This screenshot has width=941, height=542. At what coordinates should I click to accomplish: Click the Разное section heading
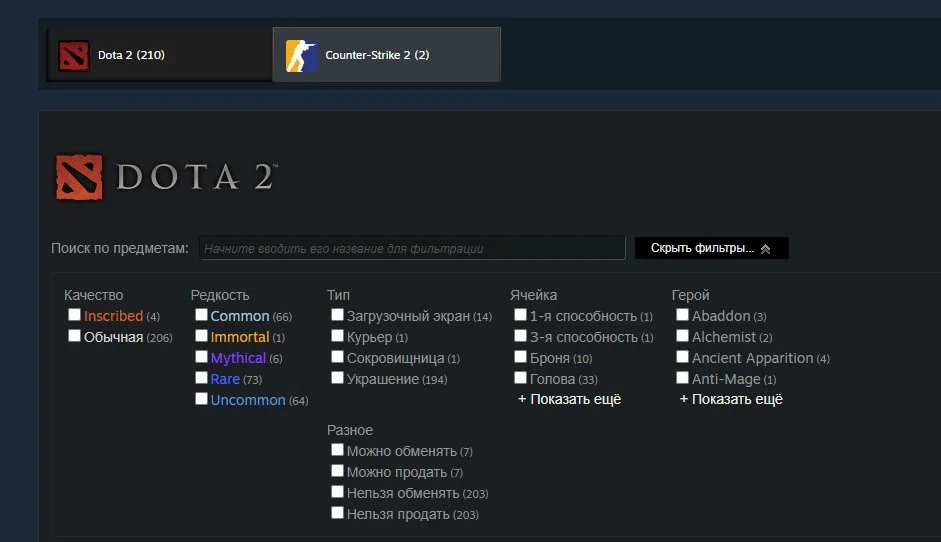(x=350, y=430)
